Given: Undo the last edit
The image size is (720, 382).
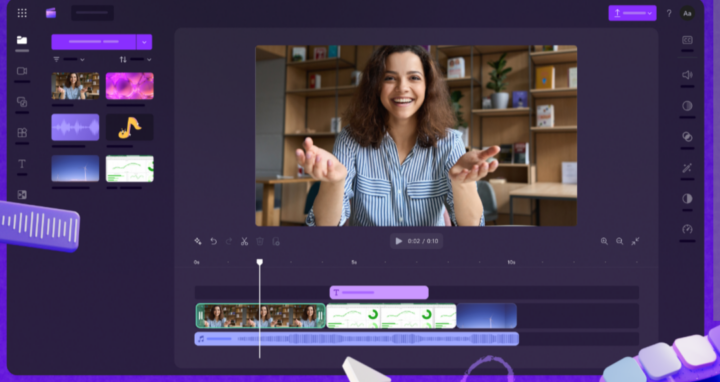Looking at the screenshot, I should 214,241.
